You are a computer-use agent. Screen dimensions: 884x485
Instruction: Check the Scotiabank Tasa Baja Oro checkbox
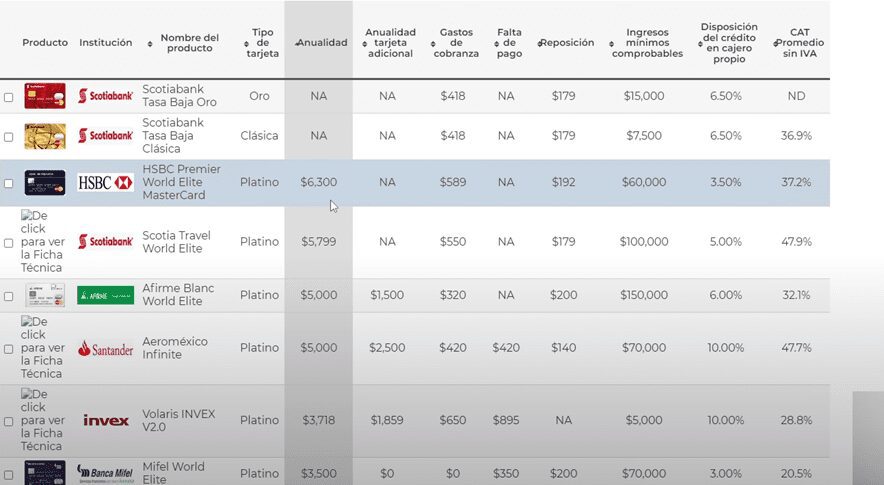[9, 97]
